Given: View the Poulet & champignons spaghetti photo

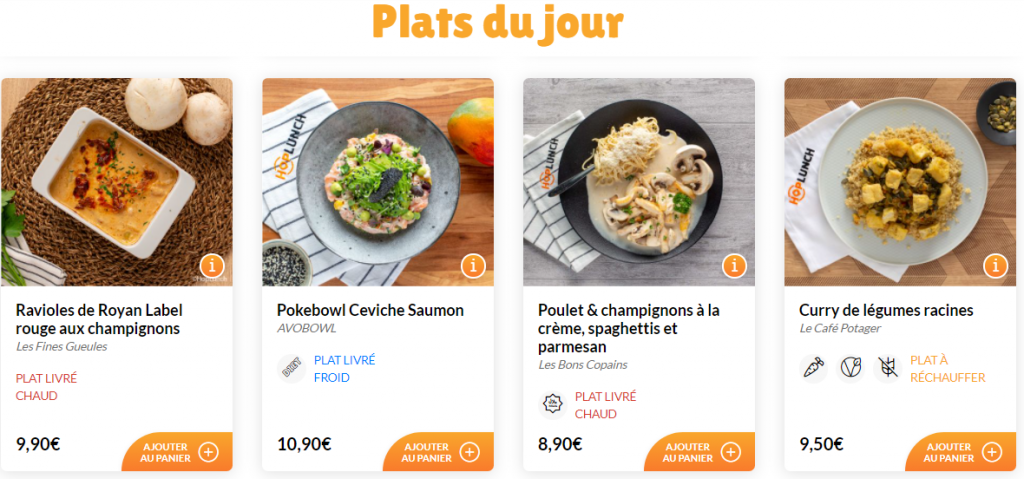Looking at the screenshot, I should point(638,180).
